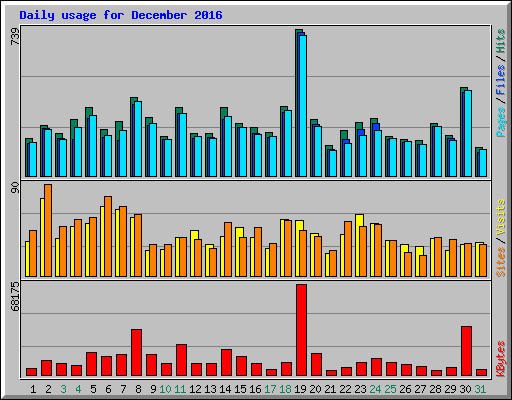This screenshot has height=400, width=512.
Task: Click green day label 24
Action: [375, 389]
